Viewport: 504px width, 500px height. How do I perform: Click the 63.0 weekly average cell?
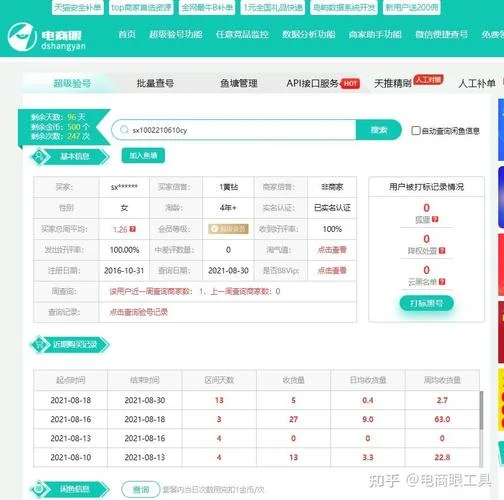[x=442, y=419]
